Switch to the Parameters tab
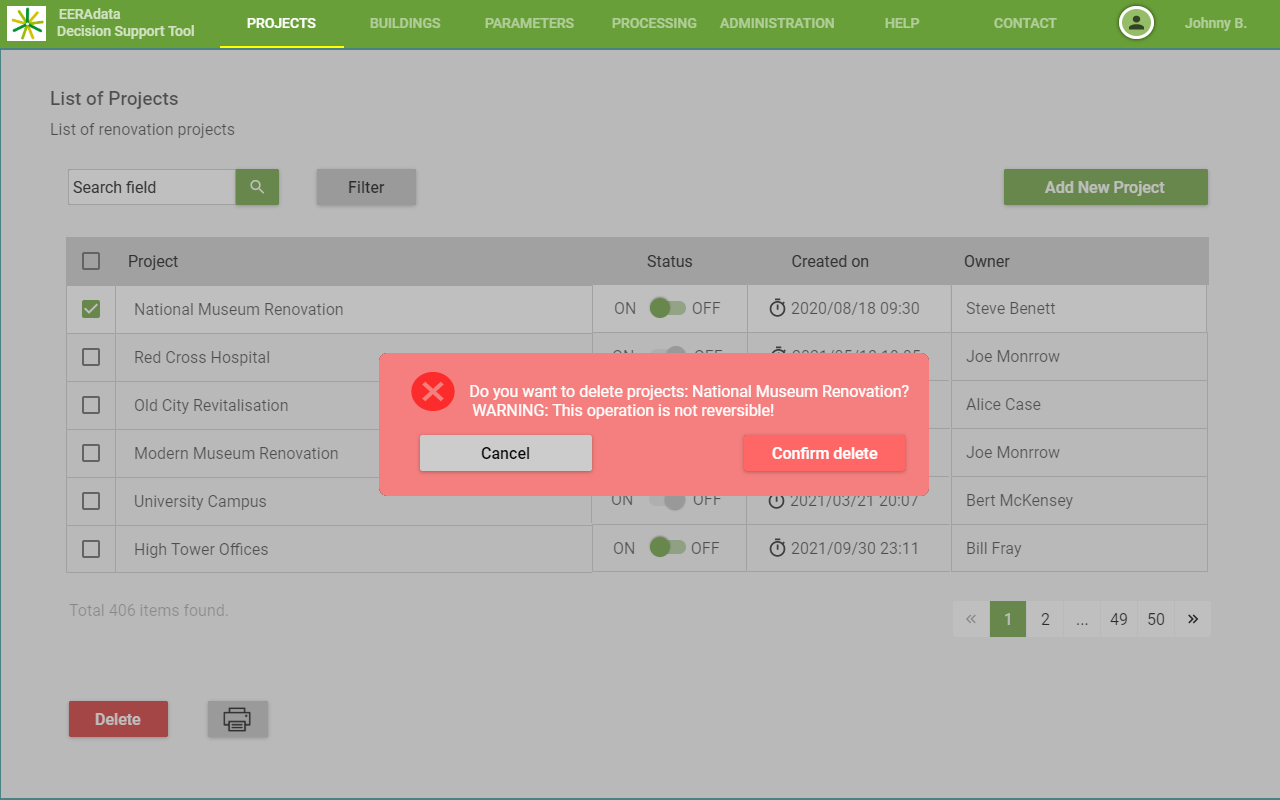Image resolution: width=1280 pixels, height=800 pixels. click(x=529, y=23)
